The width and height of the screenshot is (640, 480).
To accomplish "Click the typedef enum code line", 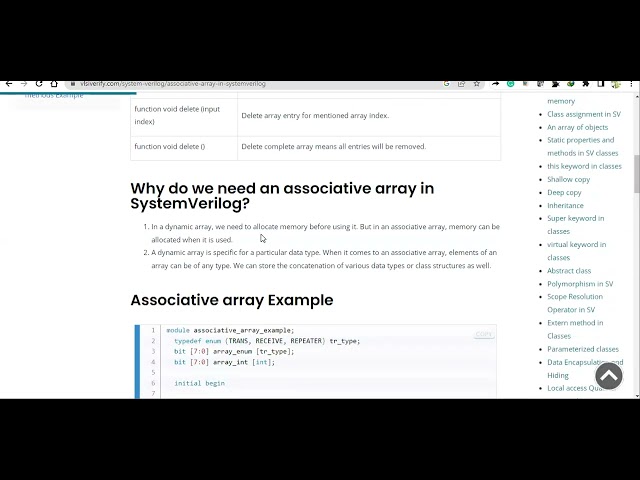I will click(267, 341).
